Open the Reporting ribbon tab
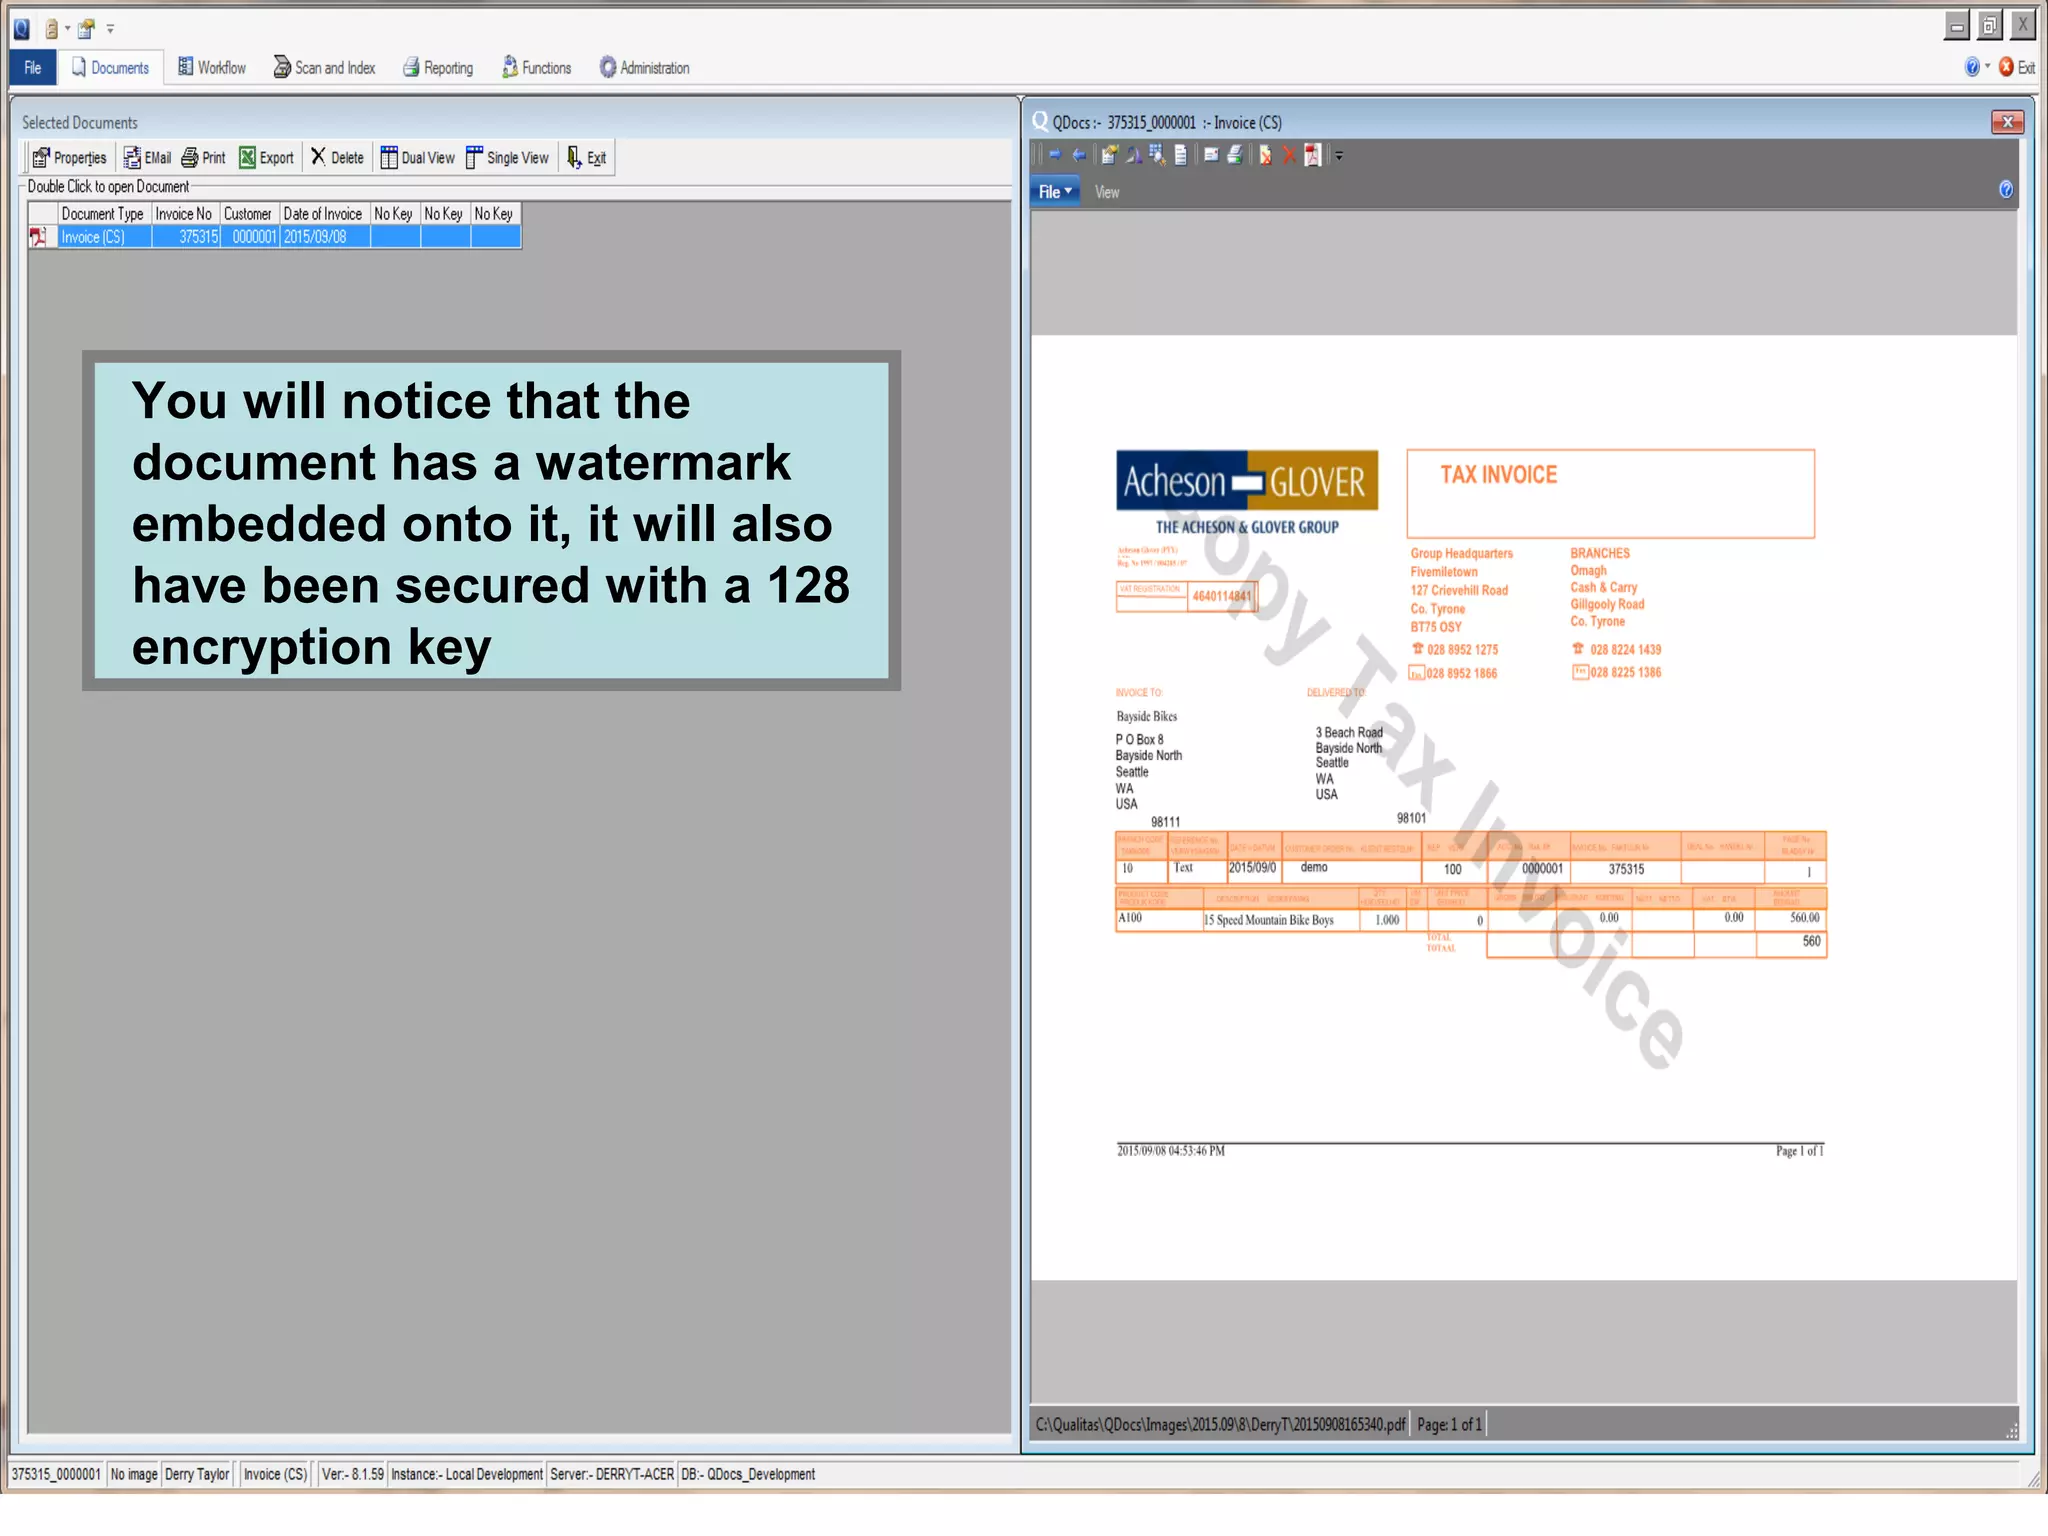 (x=438, y=68)
